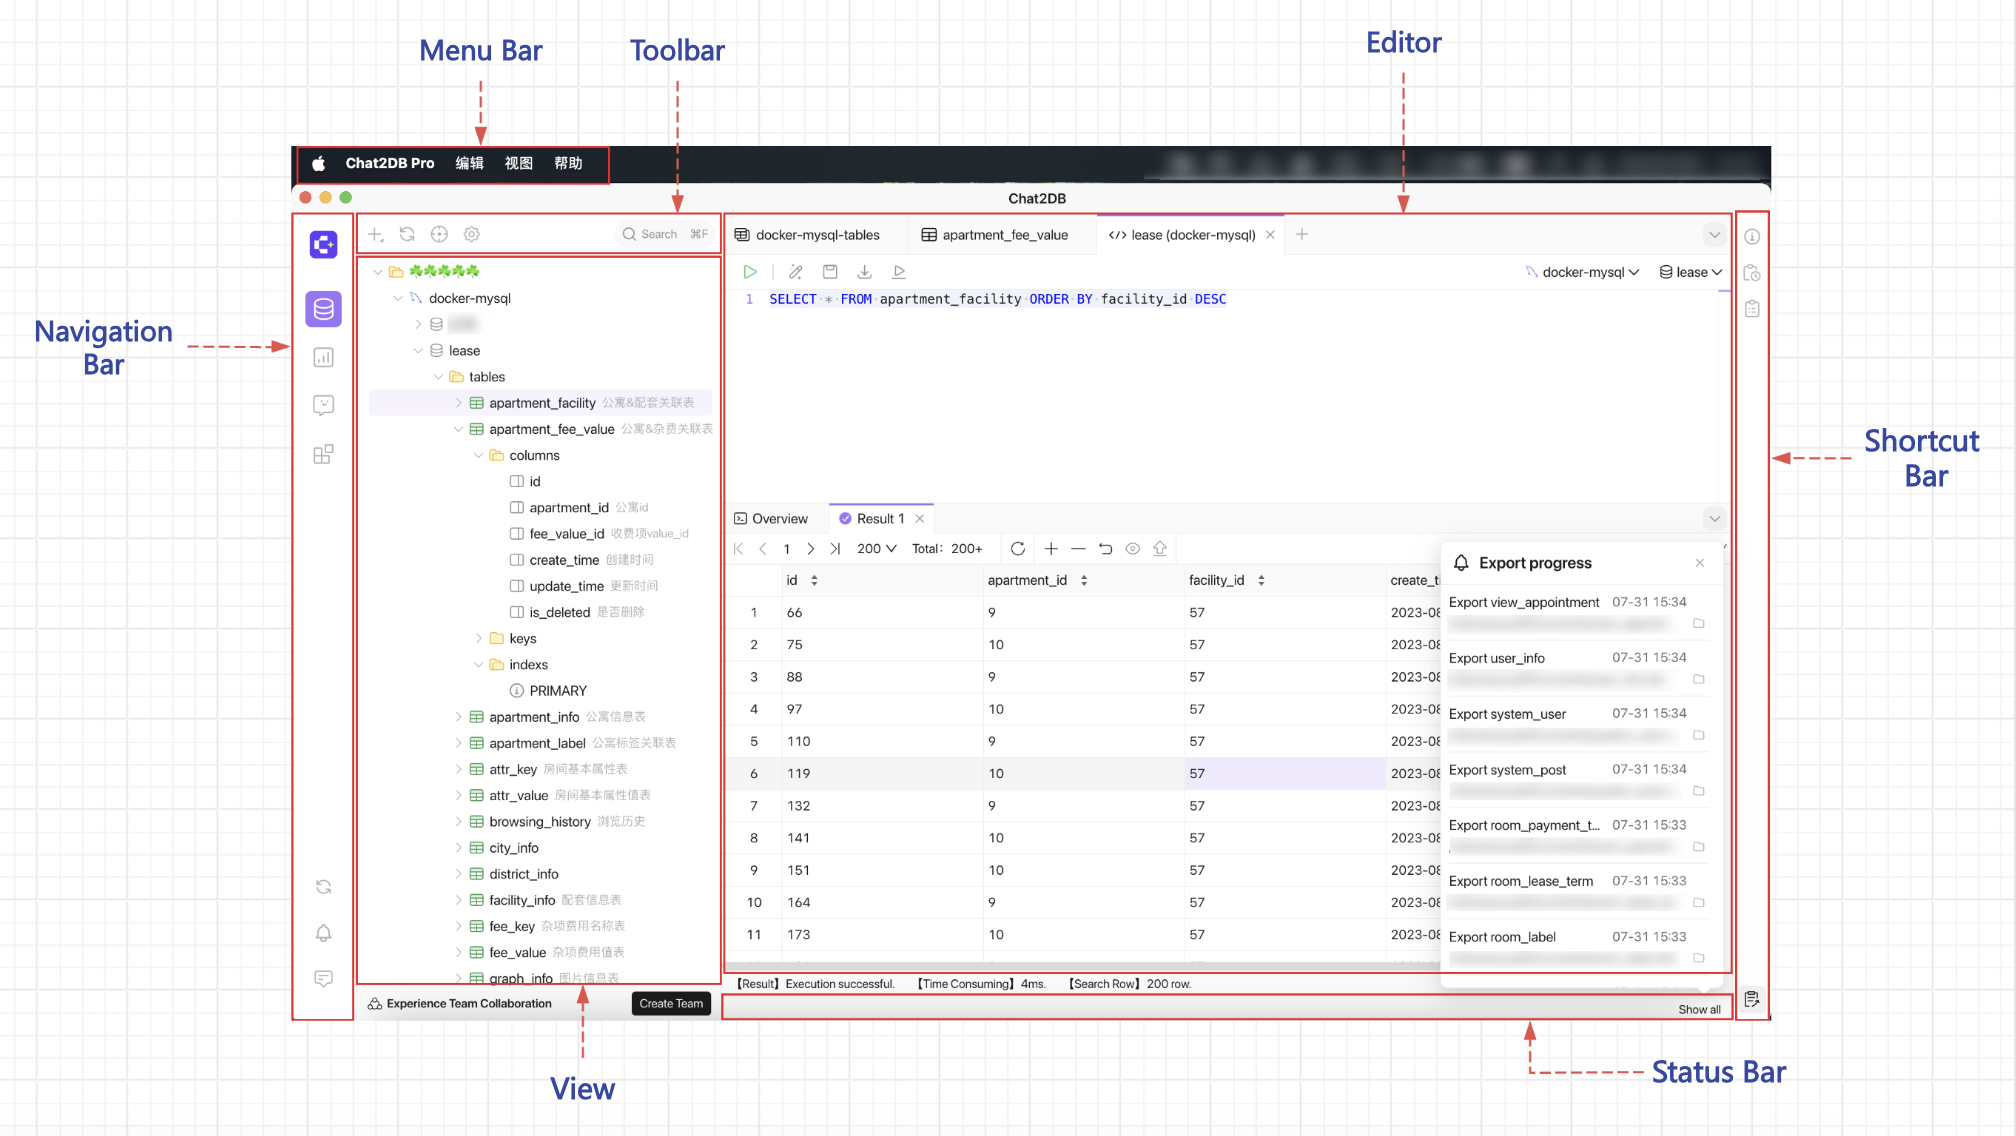The height and width of the screenshot is (1136, 2016).
Task: Open the notification bell in sidebar
Action: [x=323, y=933]
